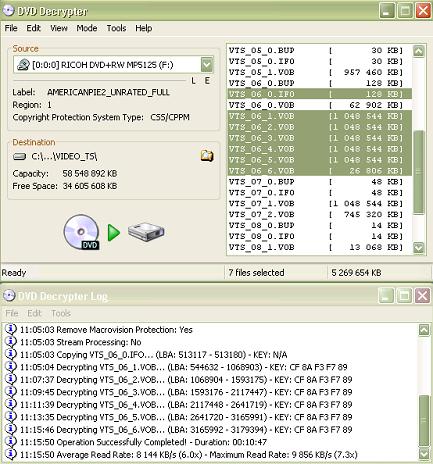Open the Edit menu in DVD Decrypter
Viewport: 433px width, 464px height.
[34, 28]
